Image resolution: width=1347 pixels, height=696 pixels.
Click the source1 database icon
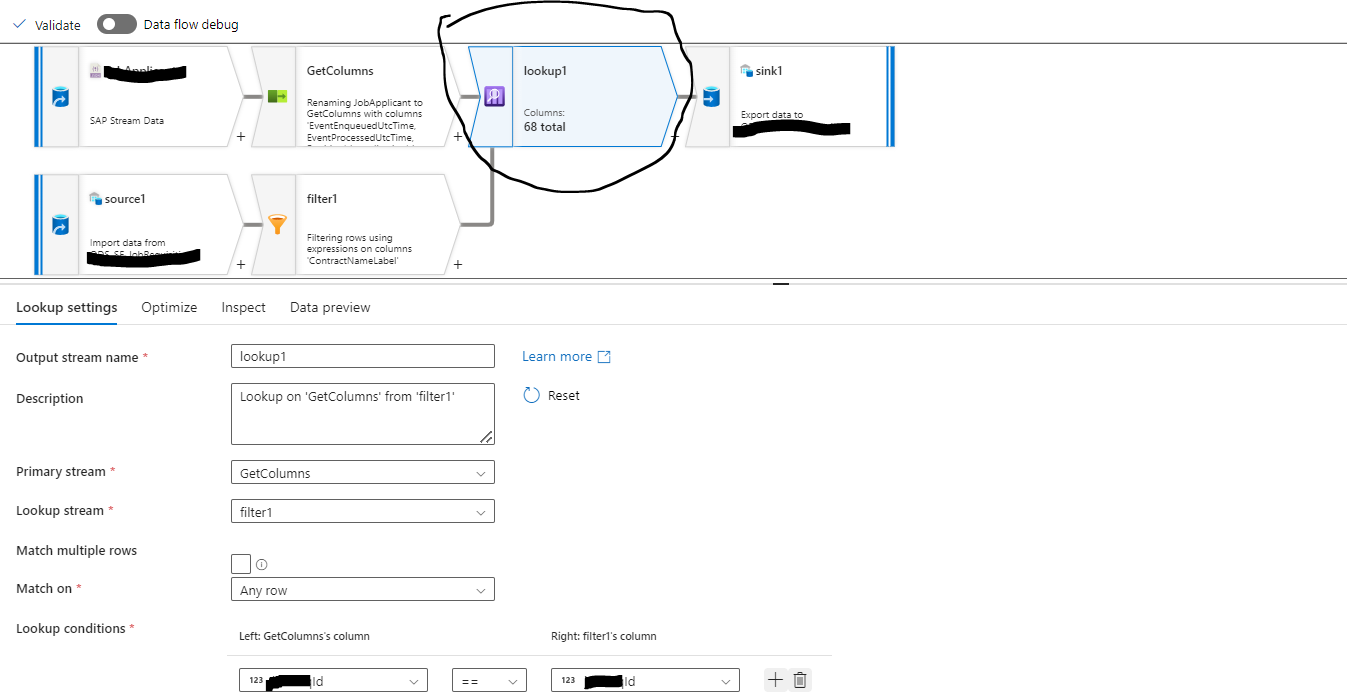click(x=59, y=224)
